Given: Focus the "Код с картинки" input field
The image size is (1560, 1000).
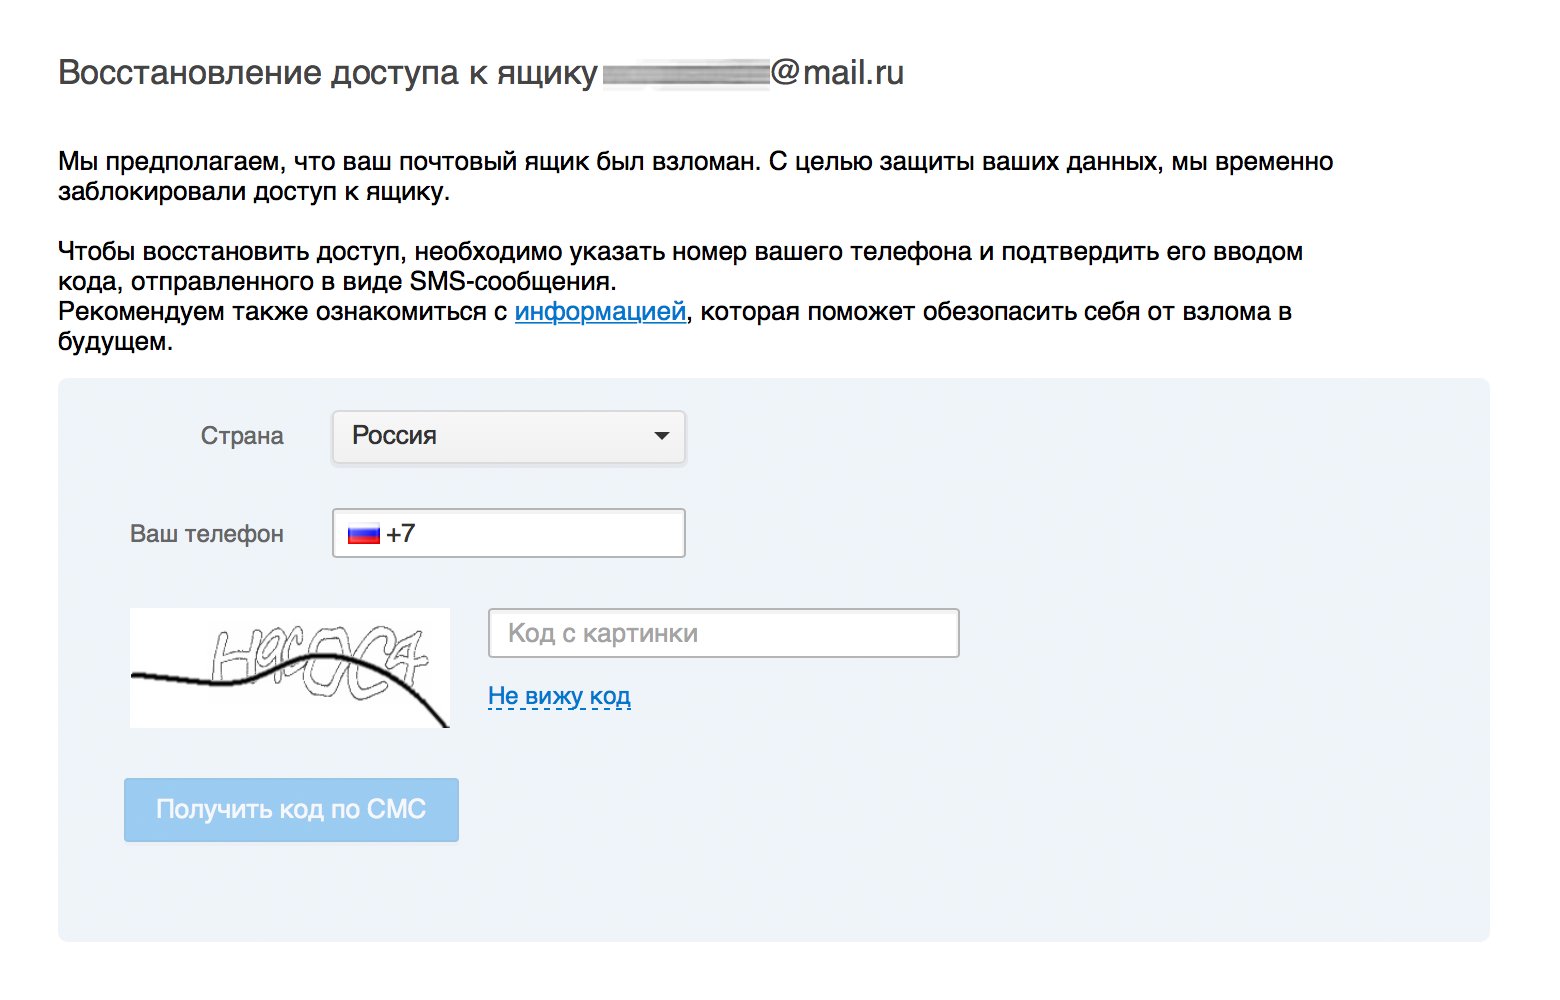Looking at the screenshot, I should click(723, 633).
